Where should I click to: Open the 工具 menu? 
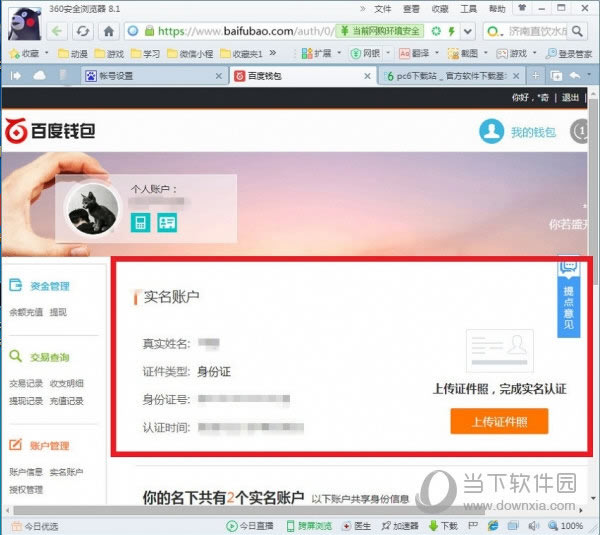(x=469, y=9)
